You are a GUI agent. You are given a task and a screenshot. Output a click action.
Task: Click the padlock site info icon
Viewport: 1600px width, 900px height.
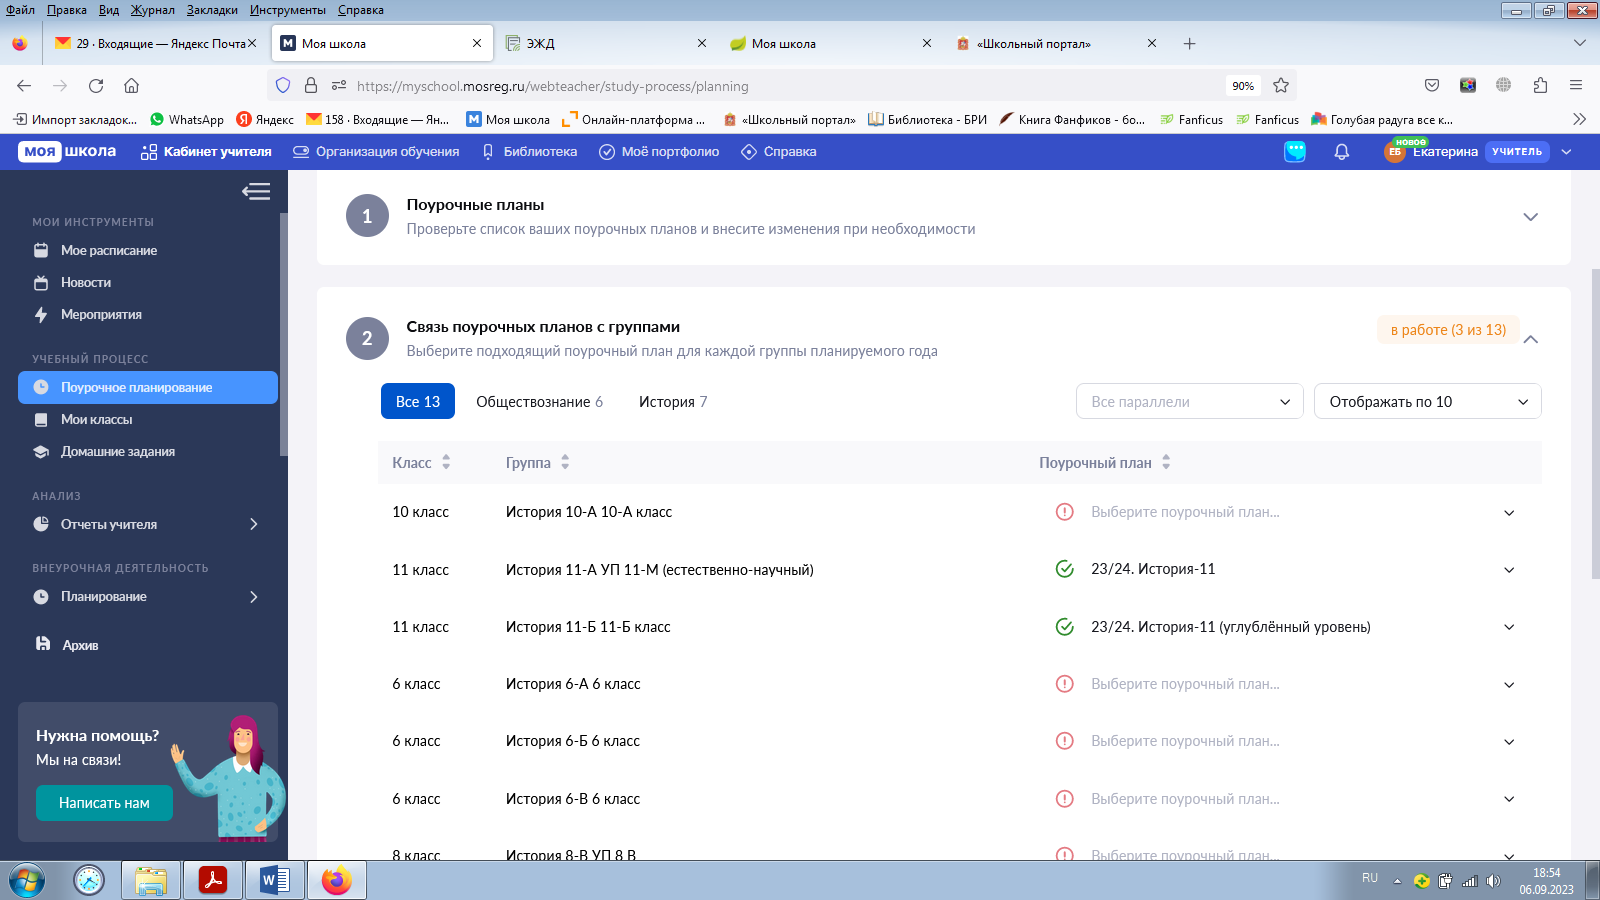311,86
